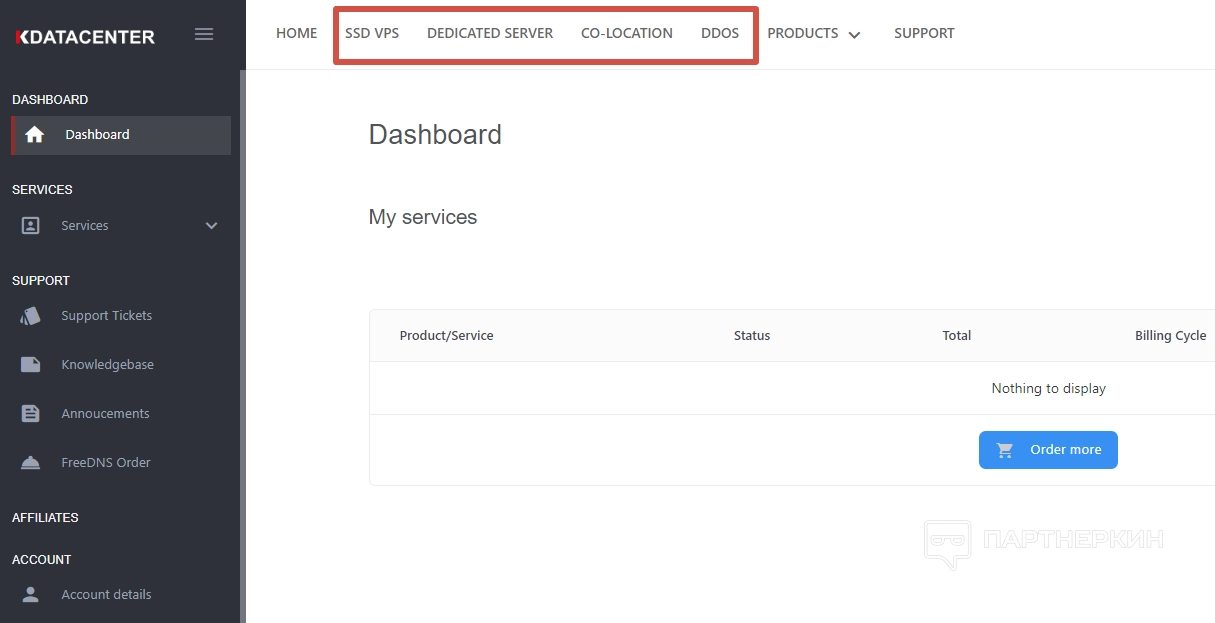Open the Support top menu link
The width and height of the screenshot is (1215, 623).
[924, 33]
